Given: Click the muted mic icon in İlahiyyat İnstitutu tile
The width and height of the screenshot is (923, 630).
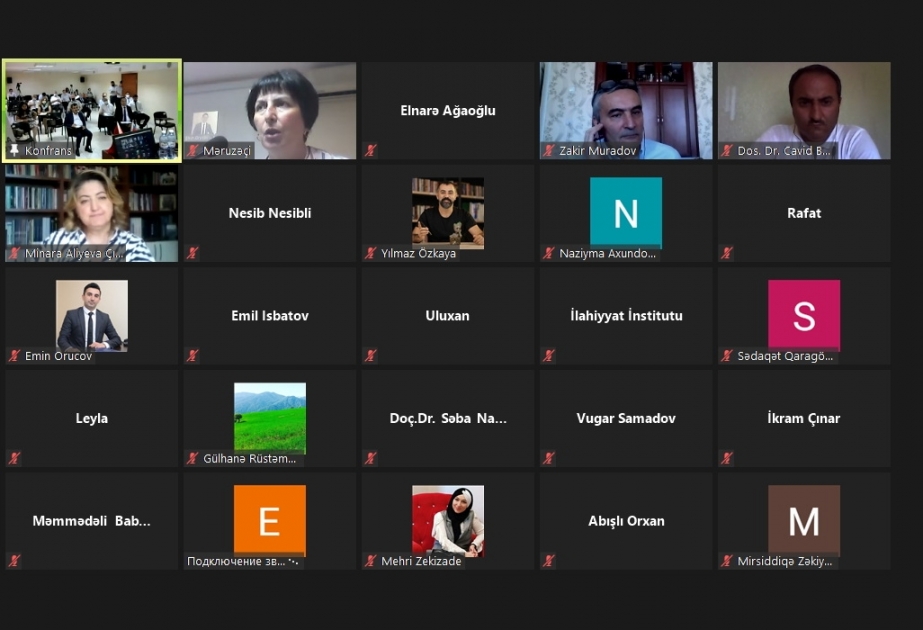Looking at the screenshot, I should coord(549,356).
